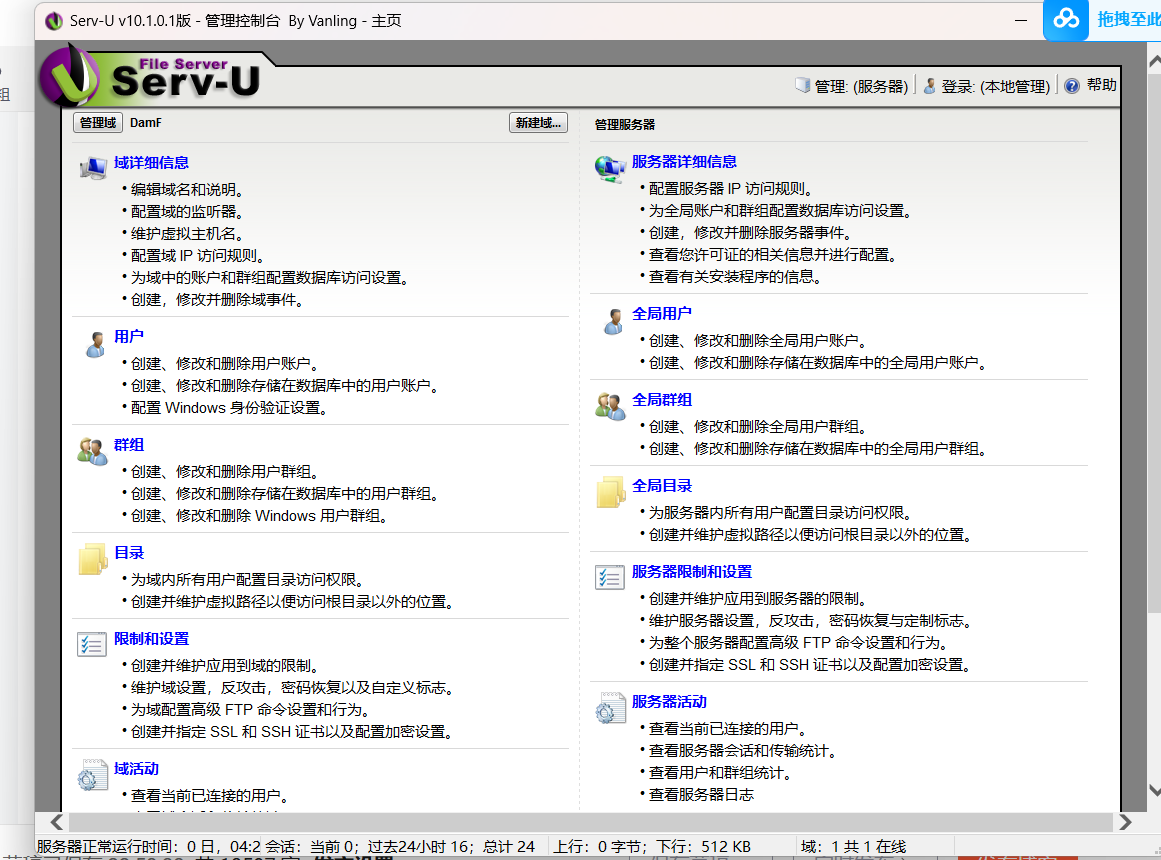Viewport: 1161px width, 860px height.
Task: Click the Global Directories folder icon
Action: [x=611, y=493]
